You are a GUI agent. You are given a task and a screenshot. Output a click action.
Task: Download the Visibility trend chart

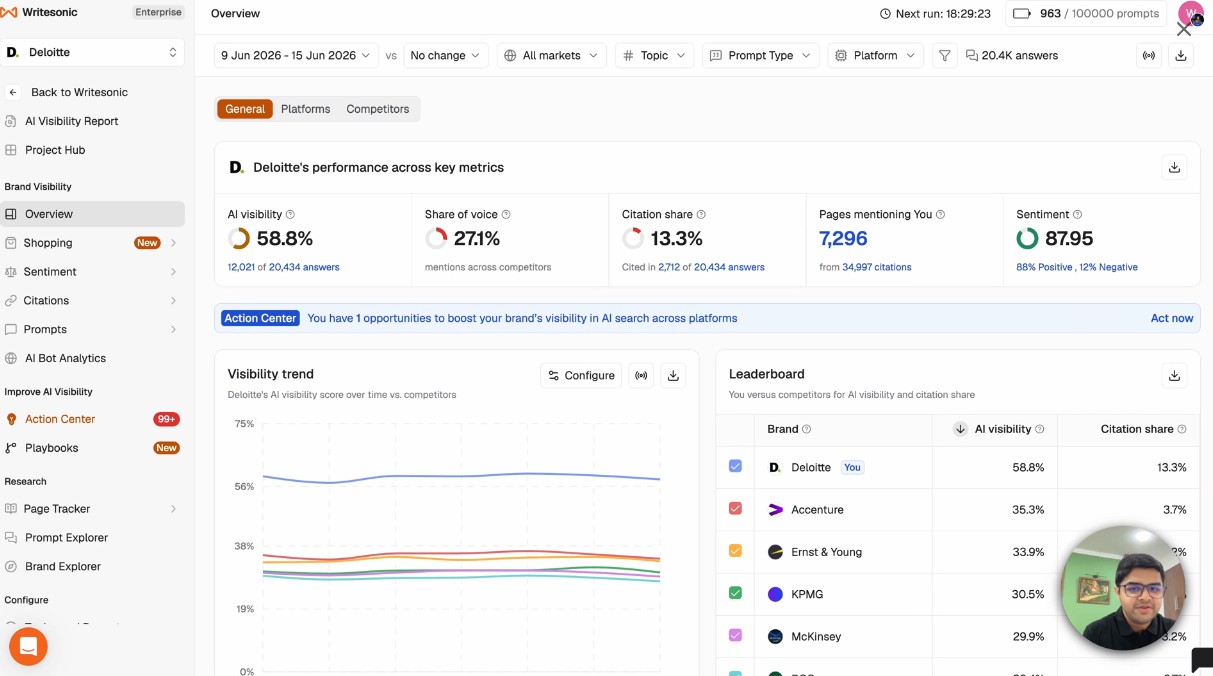coord(673,376)
